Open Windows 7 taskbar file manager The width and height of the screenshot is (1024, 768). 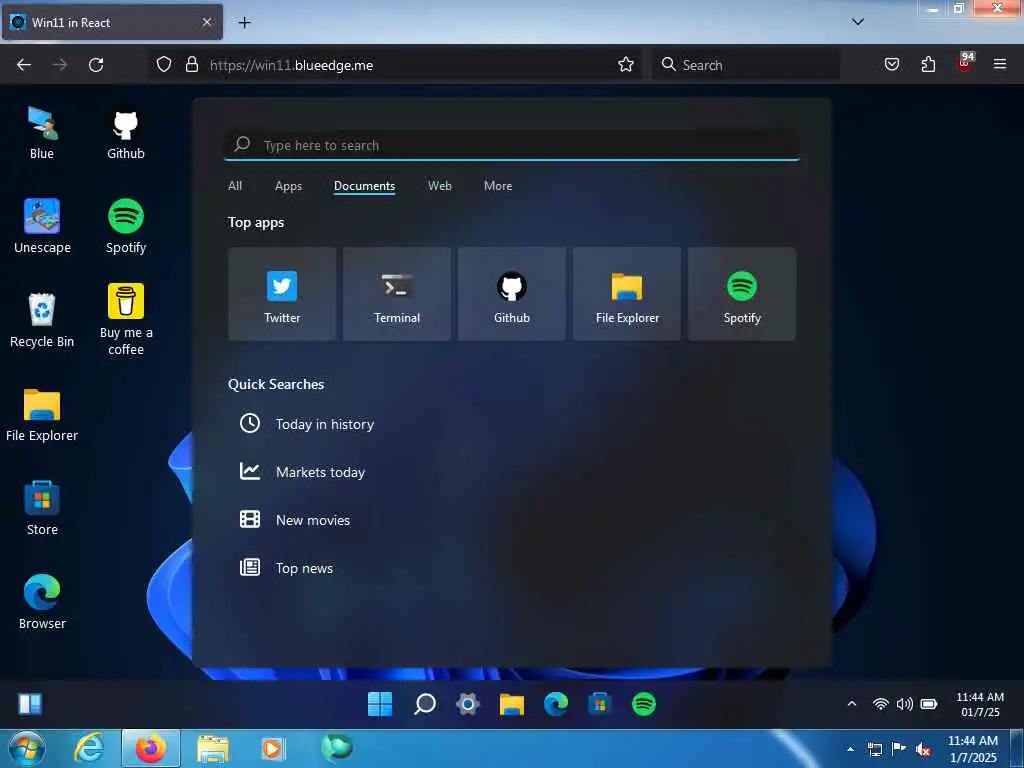tap(213, 750)
